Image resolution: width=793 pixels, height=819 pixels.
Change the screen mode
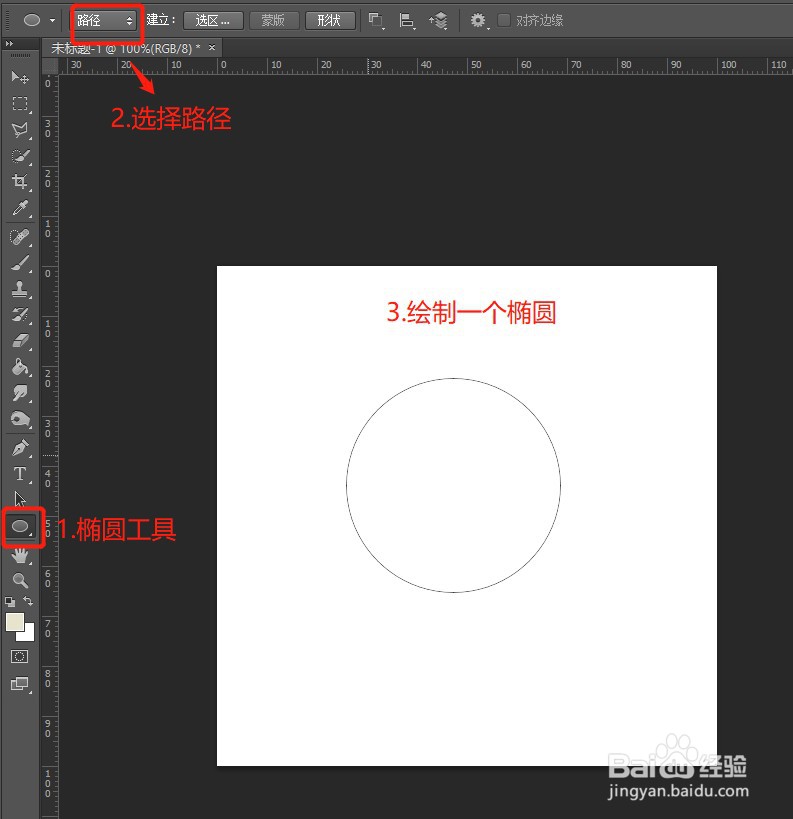point(20,684)
